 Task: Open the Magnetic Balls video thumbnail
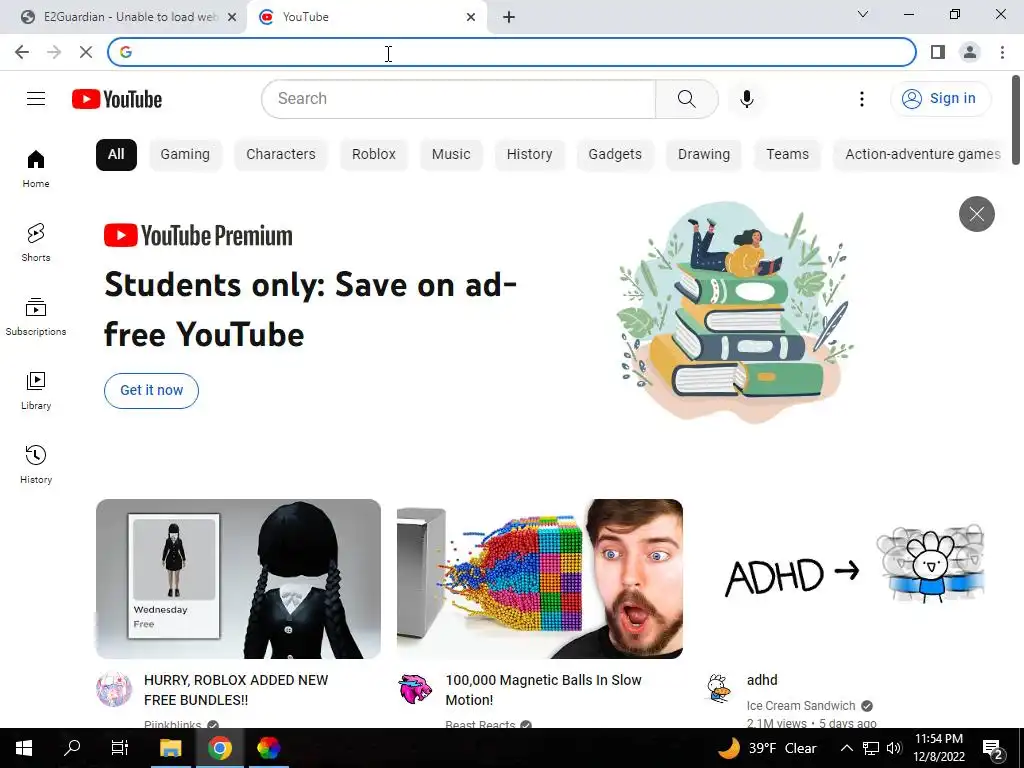coord(540,579)
